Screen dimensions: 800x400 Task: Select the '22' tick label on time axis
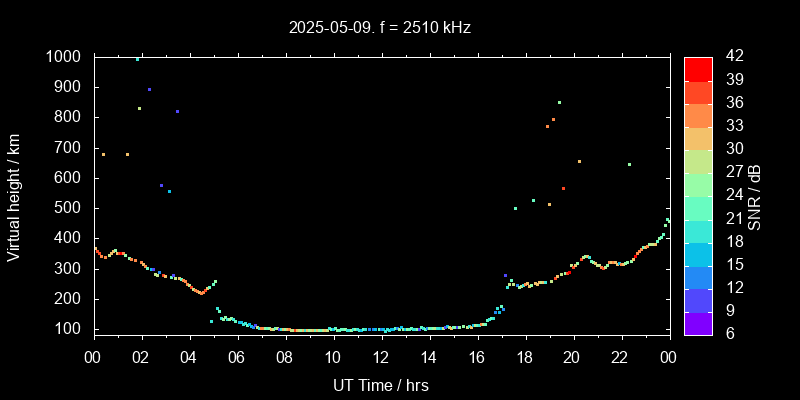pos(620,356)
